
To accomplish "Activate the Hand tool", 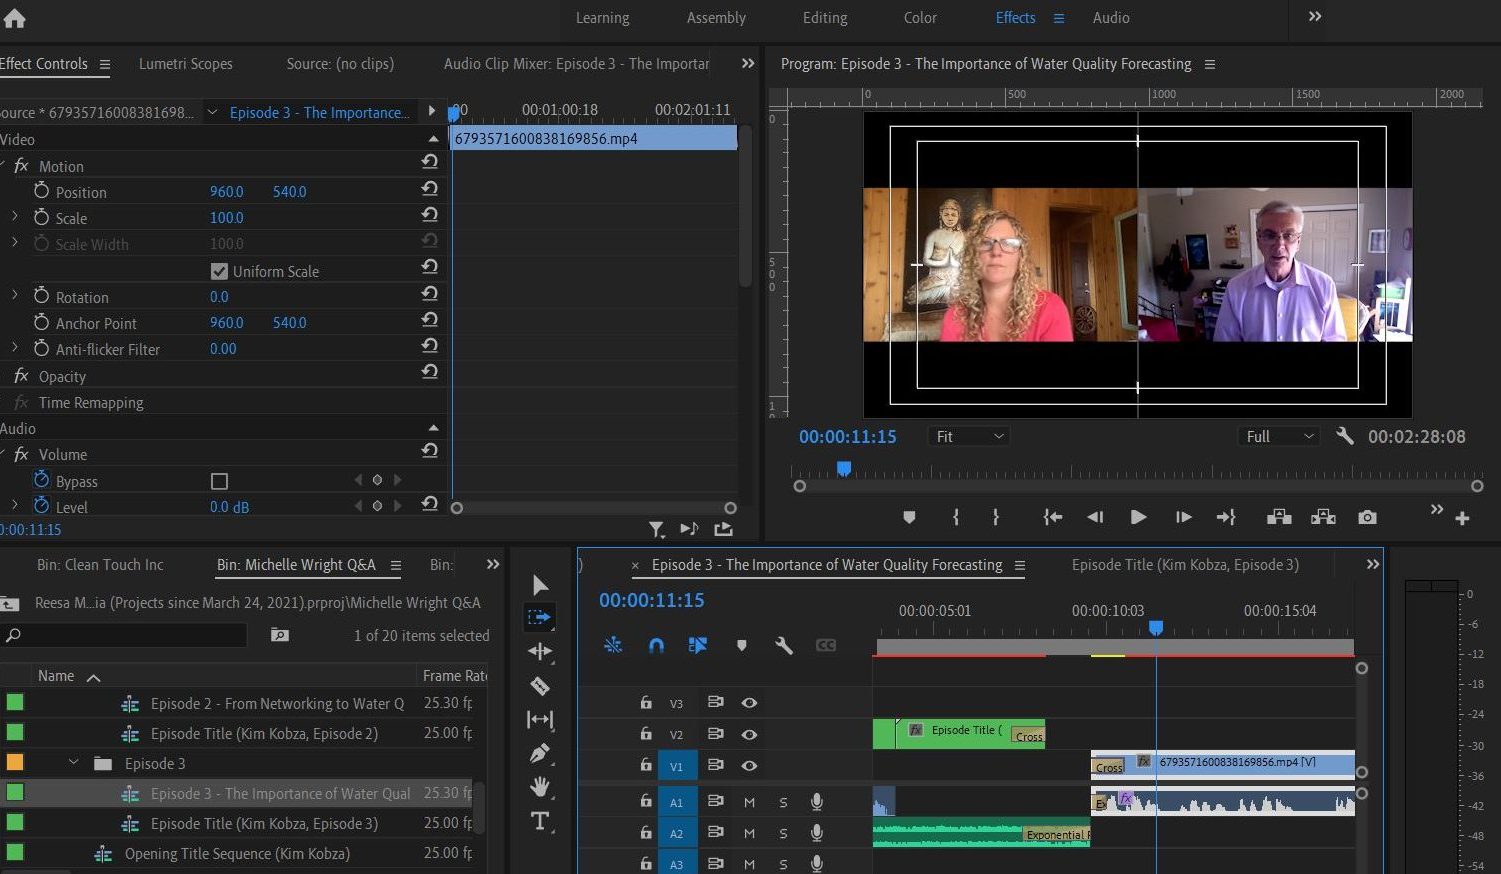I will pos(540,787).
